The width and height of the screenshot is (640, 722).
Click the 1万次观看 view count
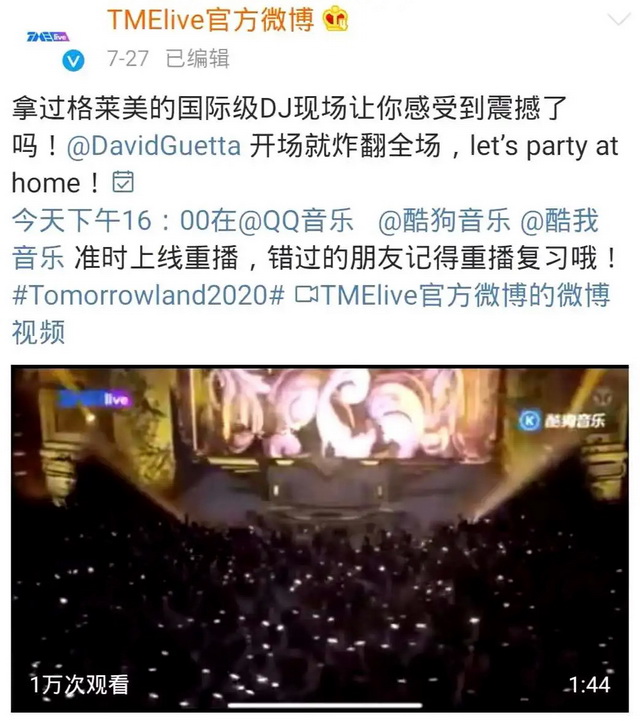click(80, 685)
